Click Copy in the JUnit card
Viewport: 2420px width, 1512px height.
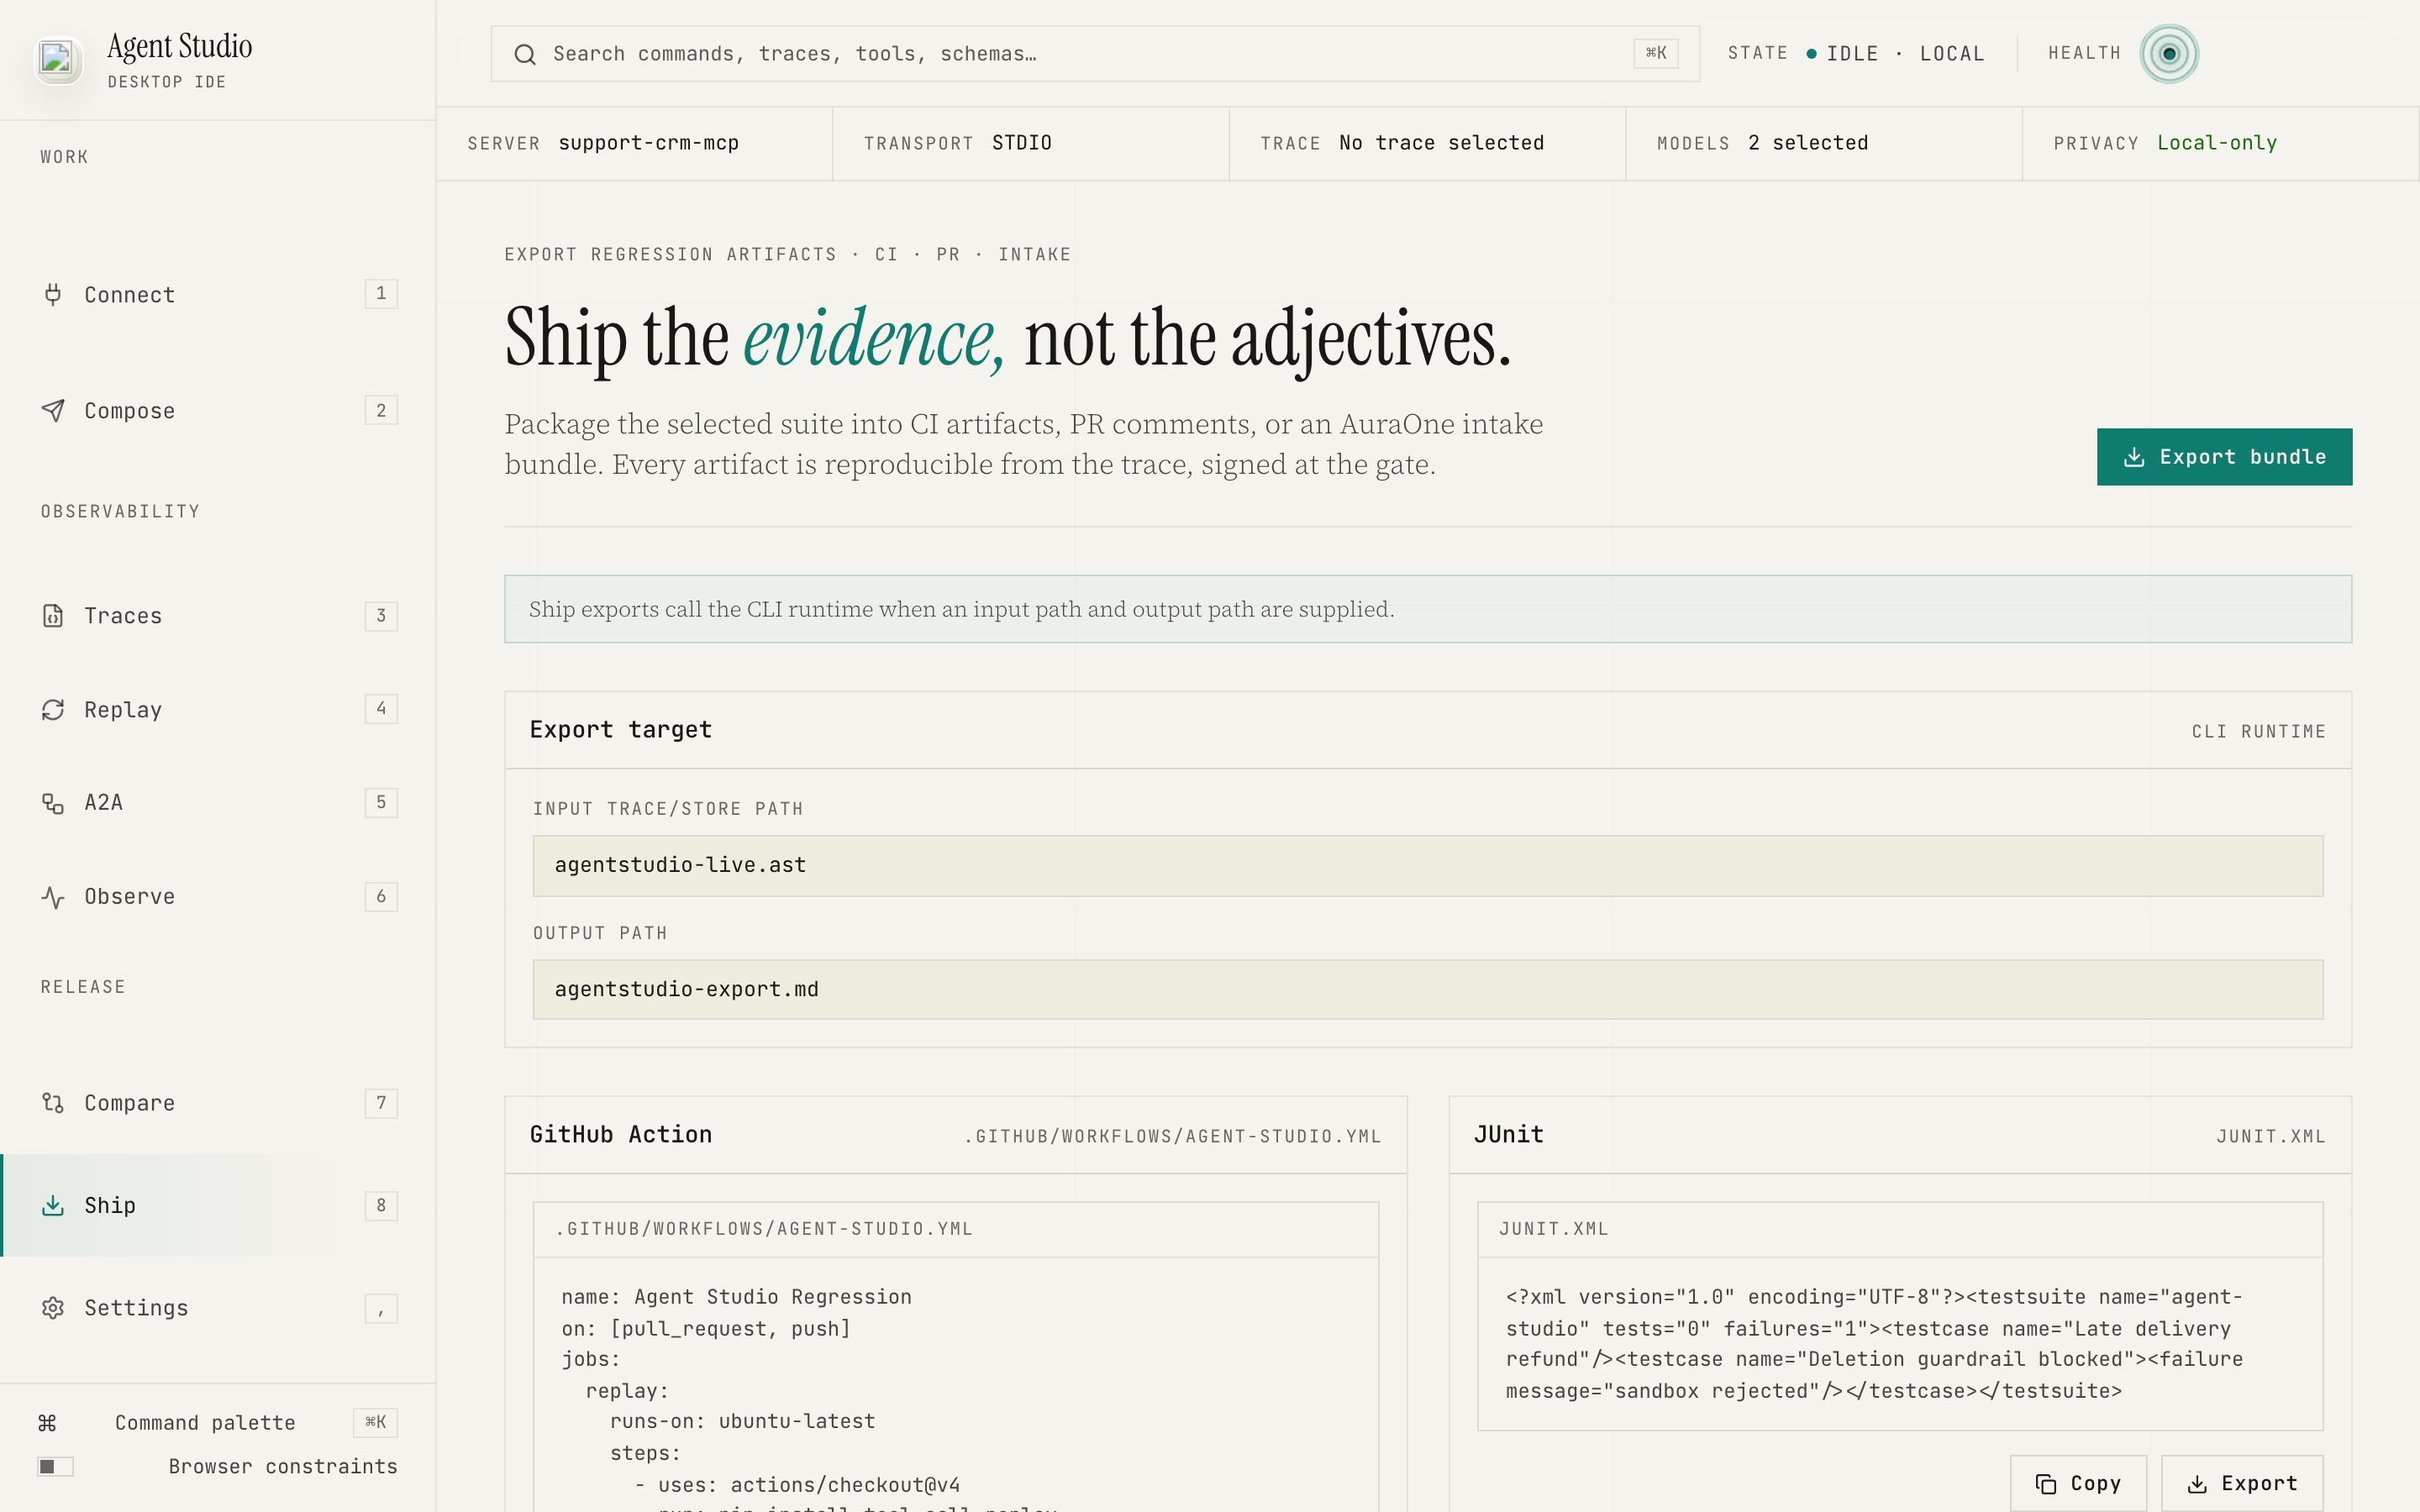click(x=2078, y=1483)
